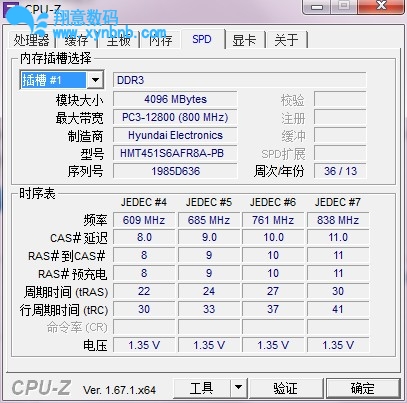Click the DDR3 memory type field
This screenshot has height=403, width=407.
239,80
